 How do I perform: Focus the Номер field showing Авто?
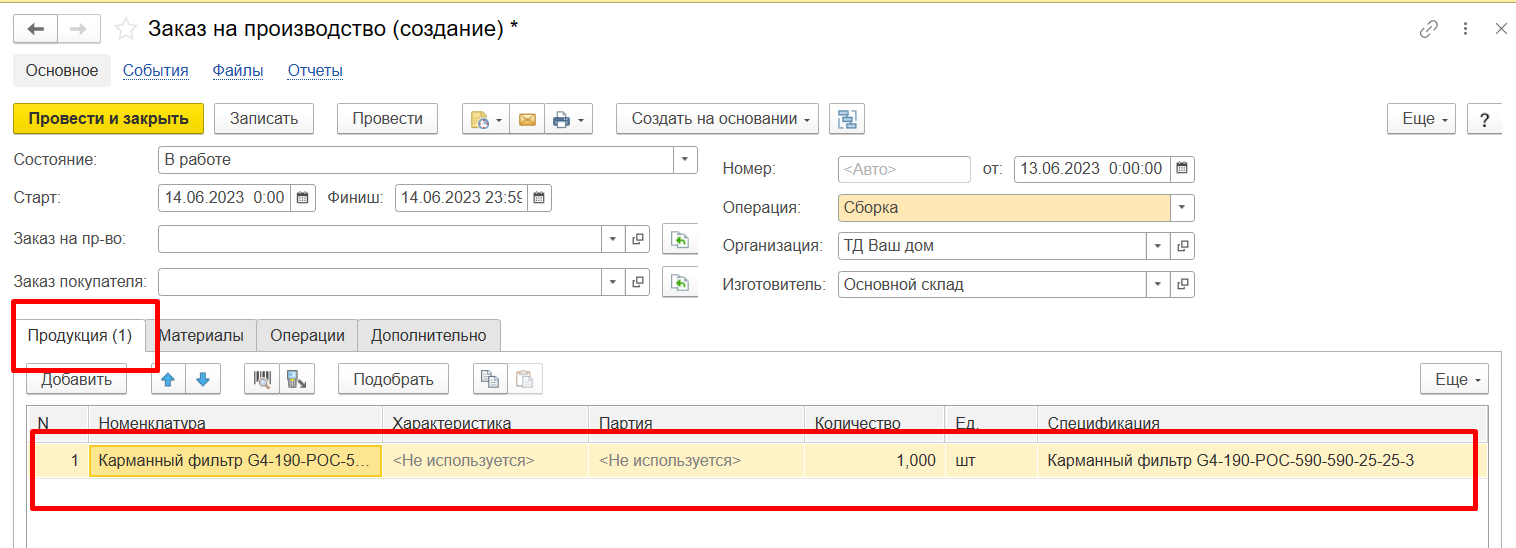[x=904, y=169]
